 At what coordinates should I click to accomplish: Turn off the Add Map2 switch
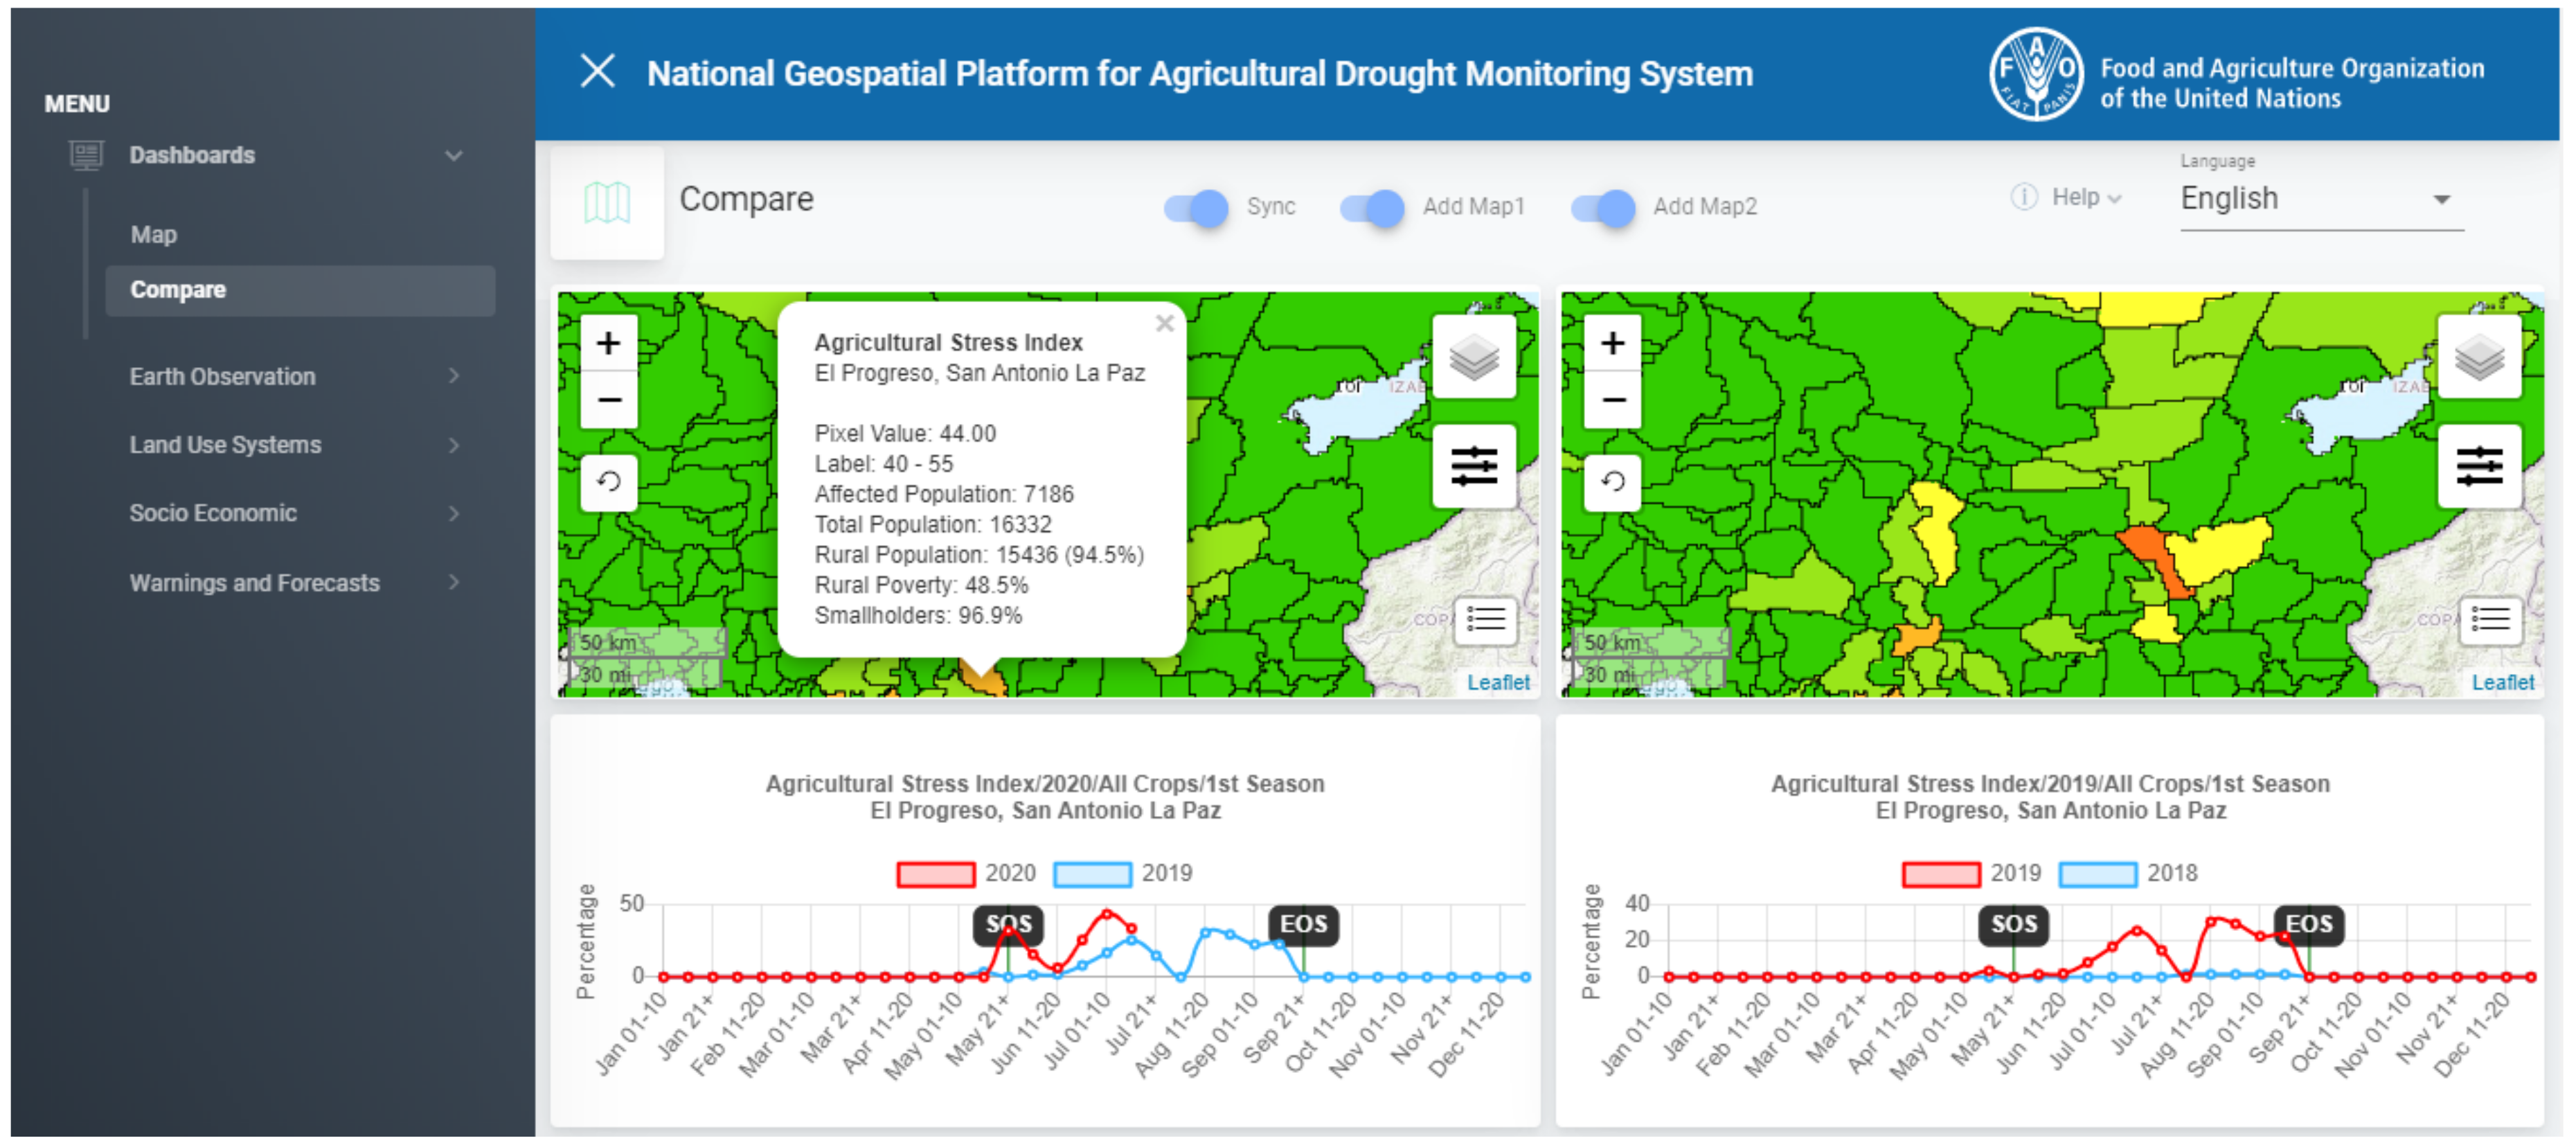1603,207
